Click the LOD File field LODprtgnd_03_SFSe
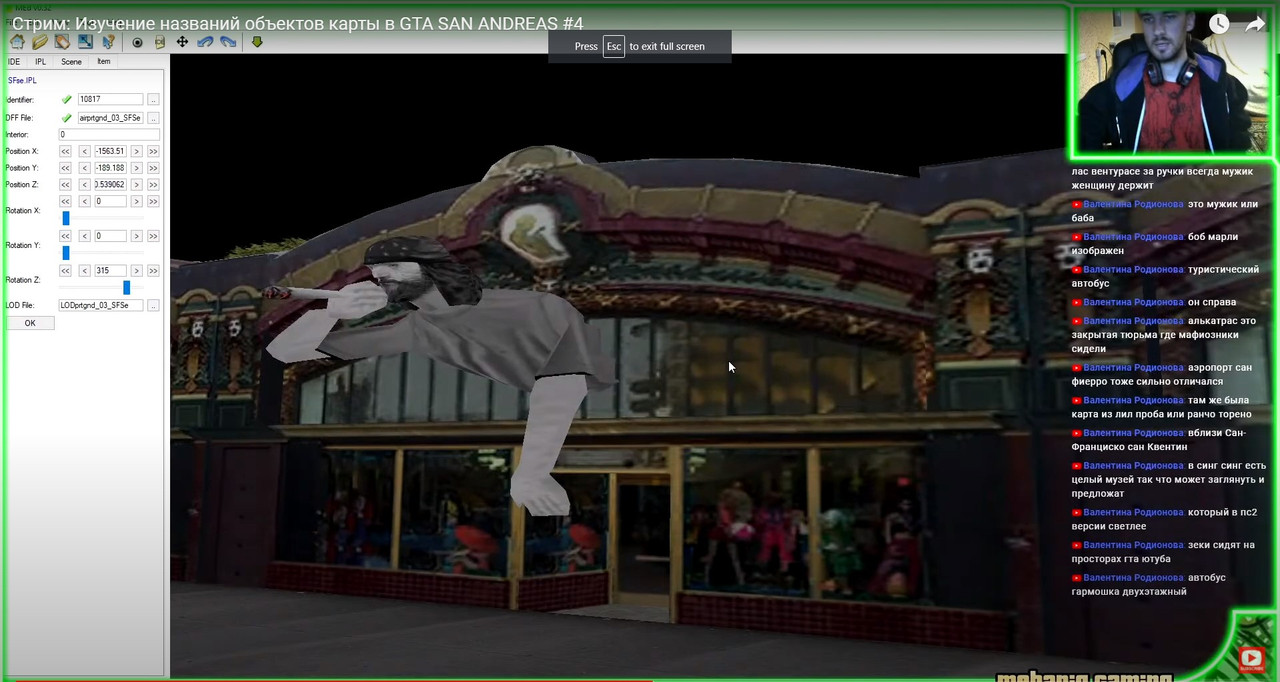This screenshot has height=682, width=1280. (100, 305)
